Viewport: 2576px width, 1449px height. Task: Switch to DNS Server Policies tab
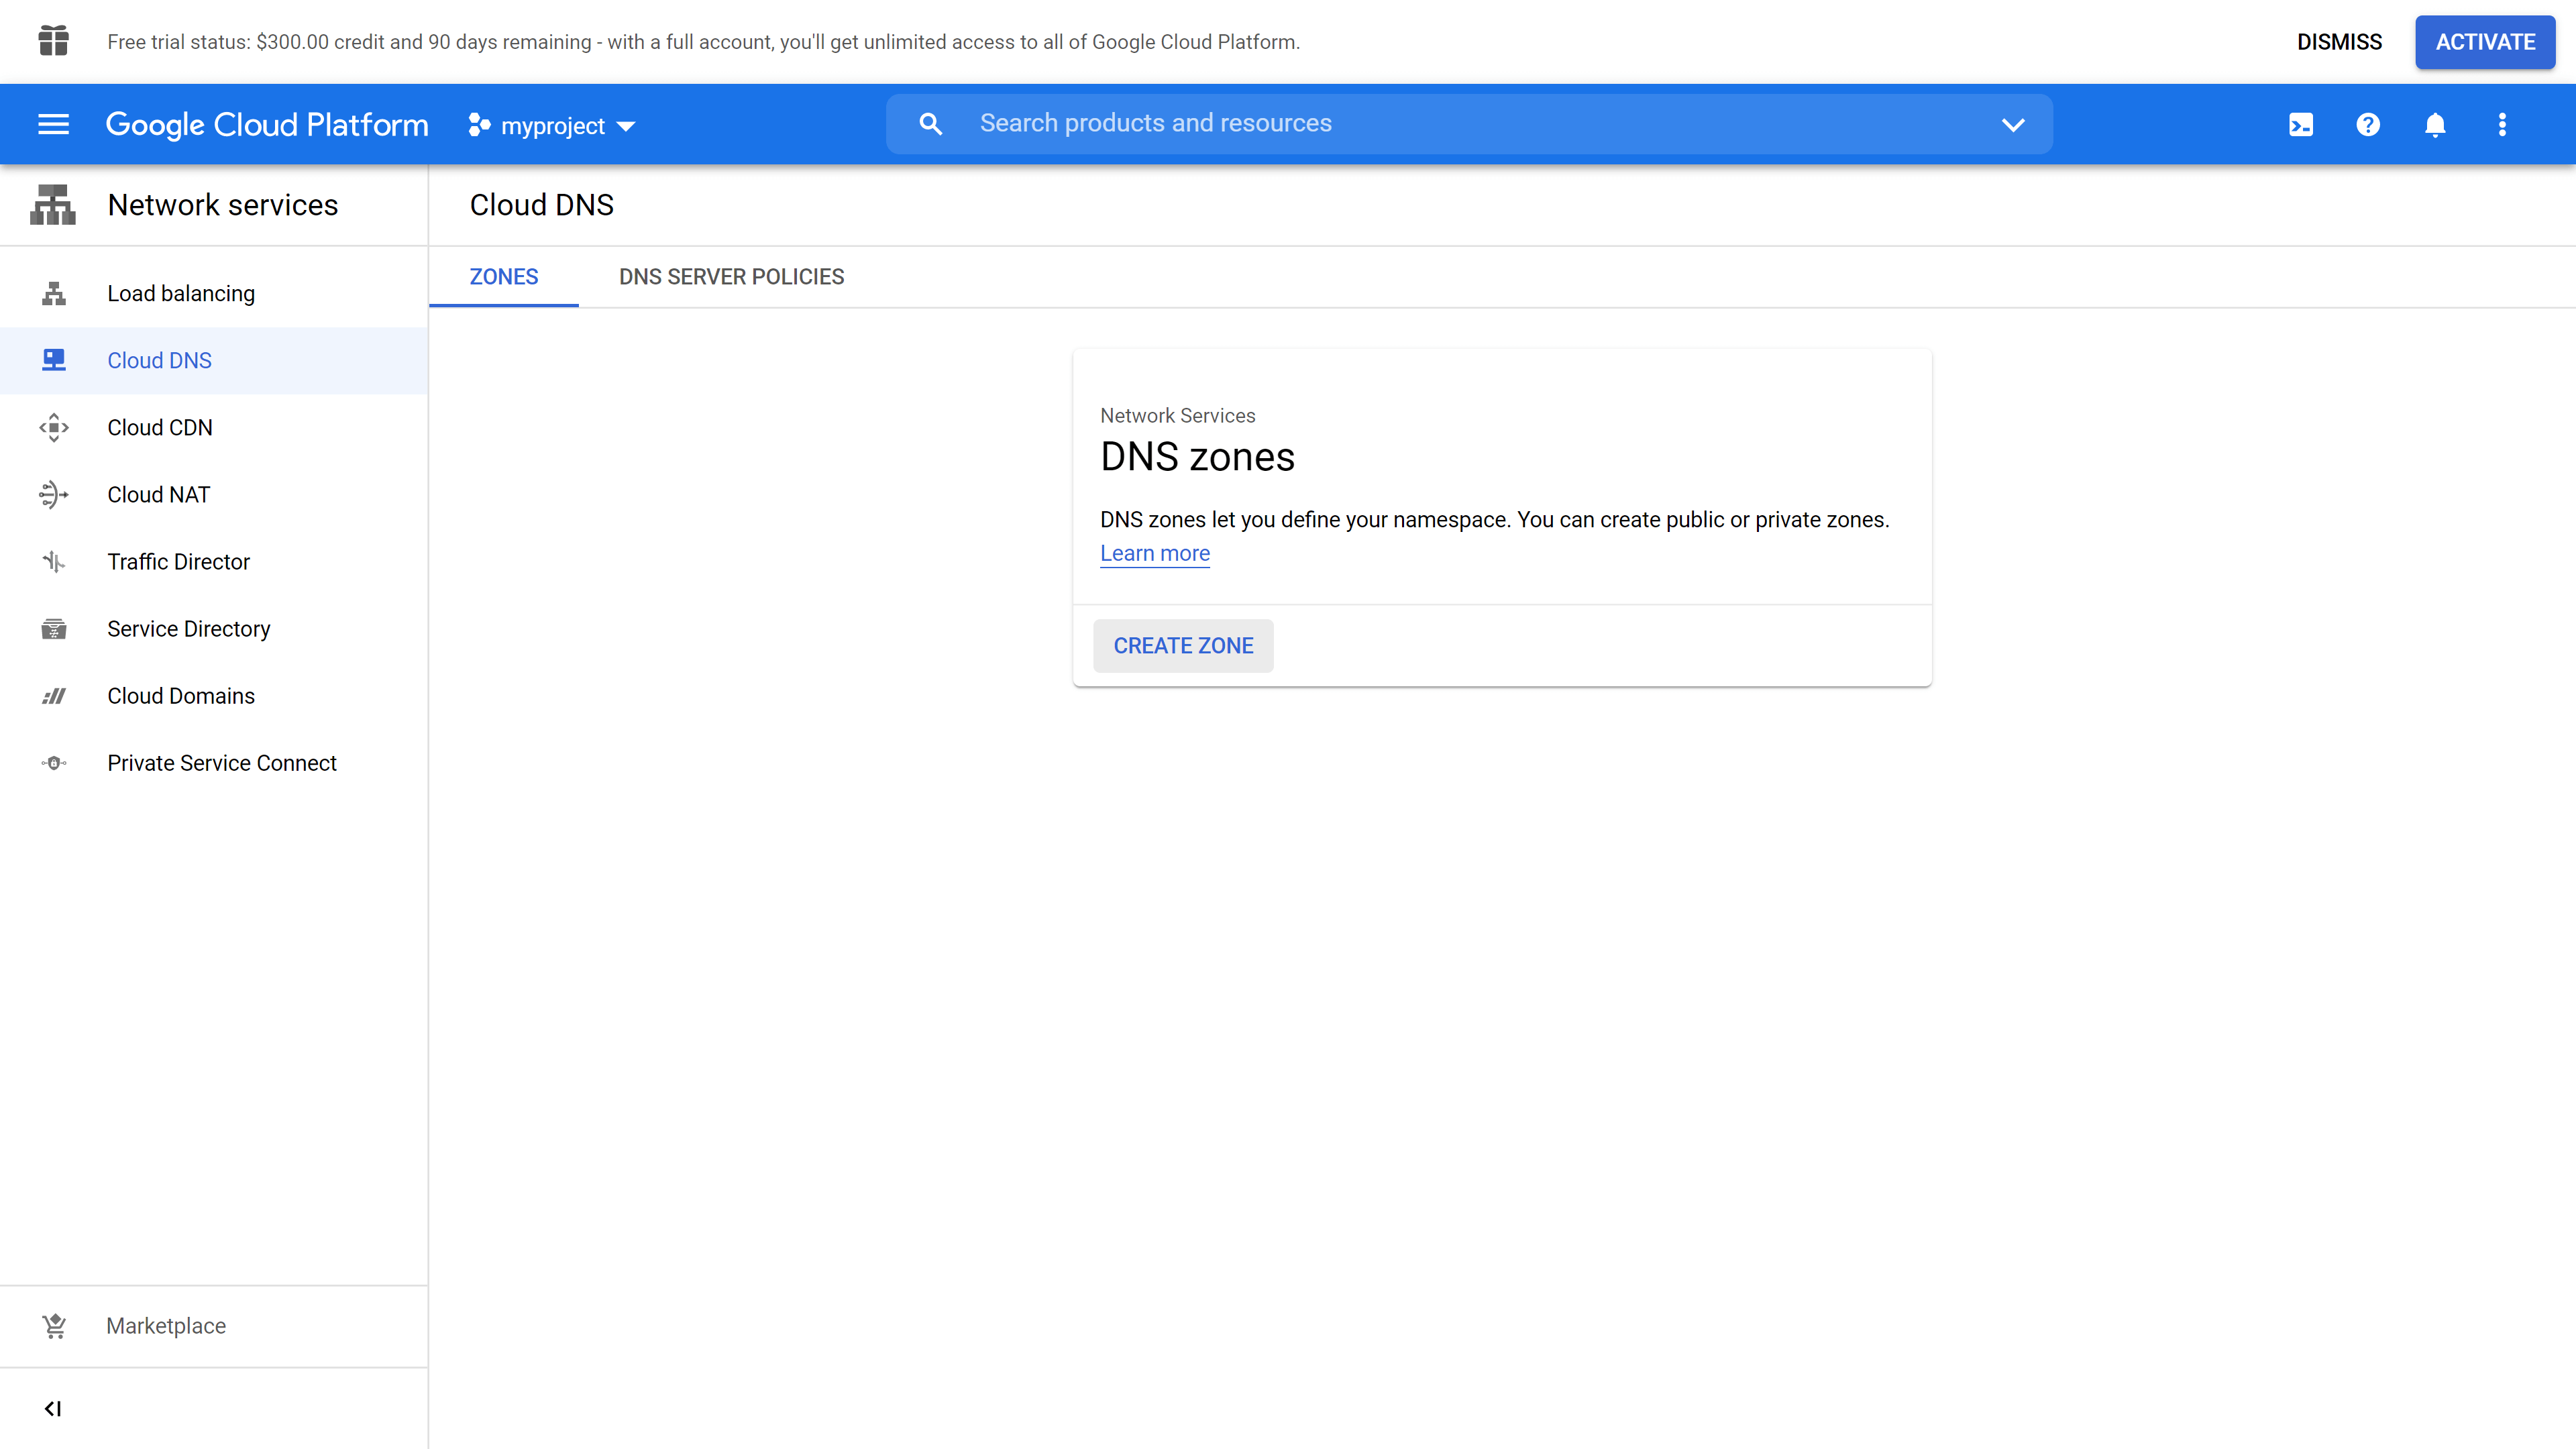(x=731, y=277)
